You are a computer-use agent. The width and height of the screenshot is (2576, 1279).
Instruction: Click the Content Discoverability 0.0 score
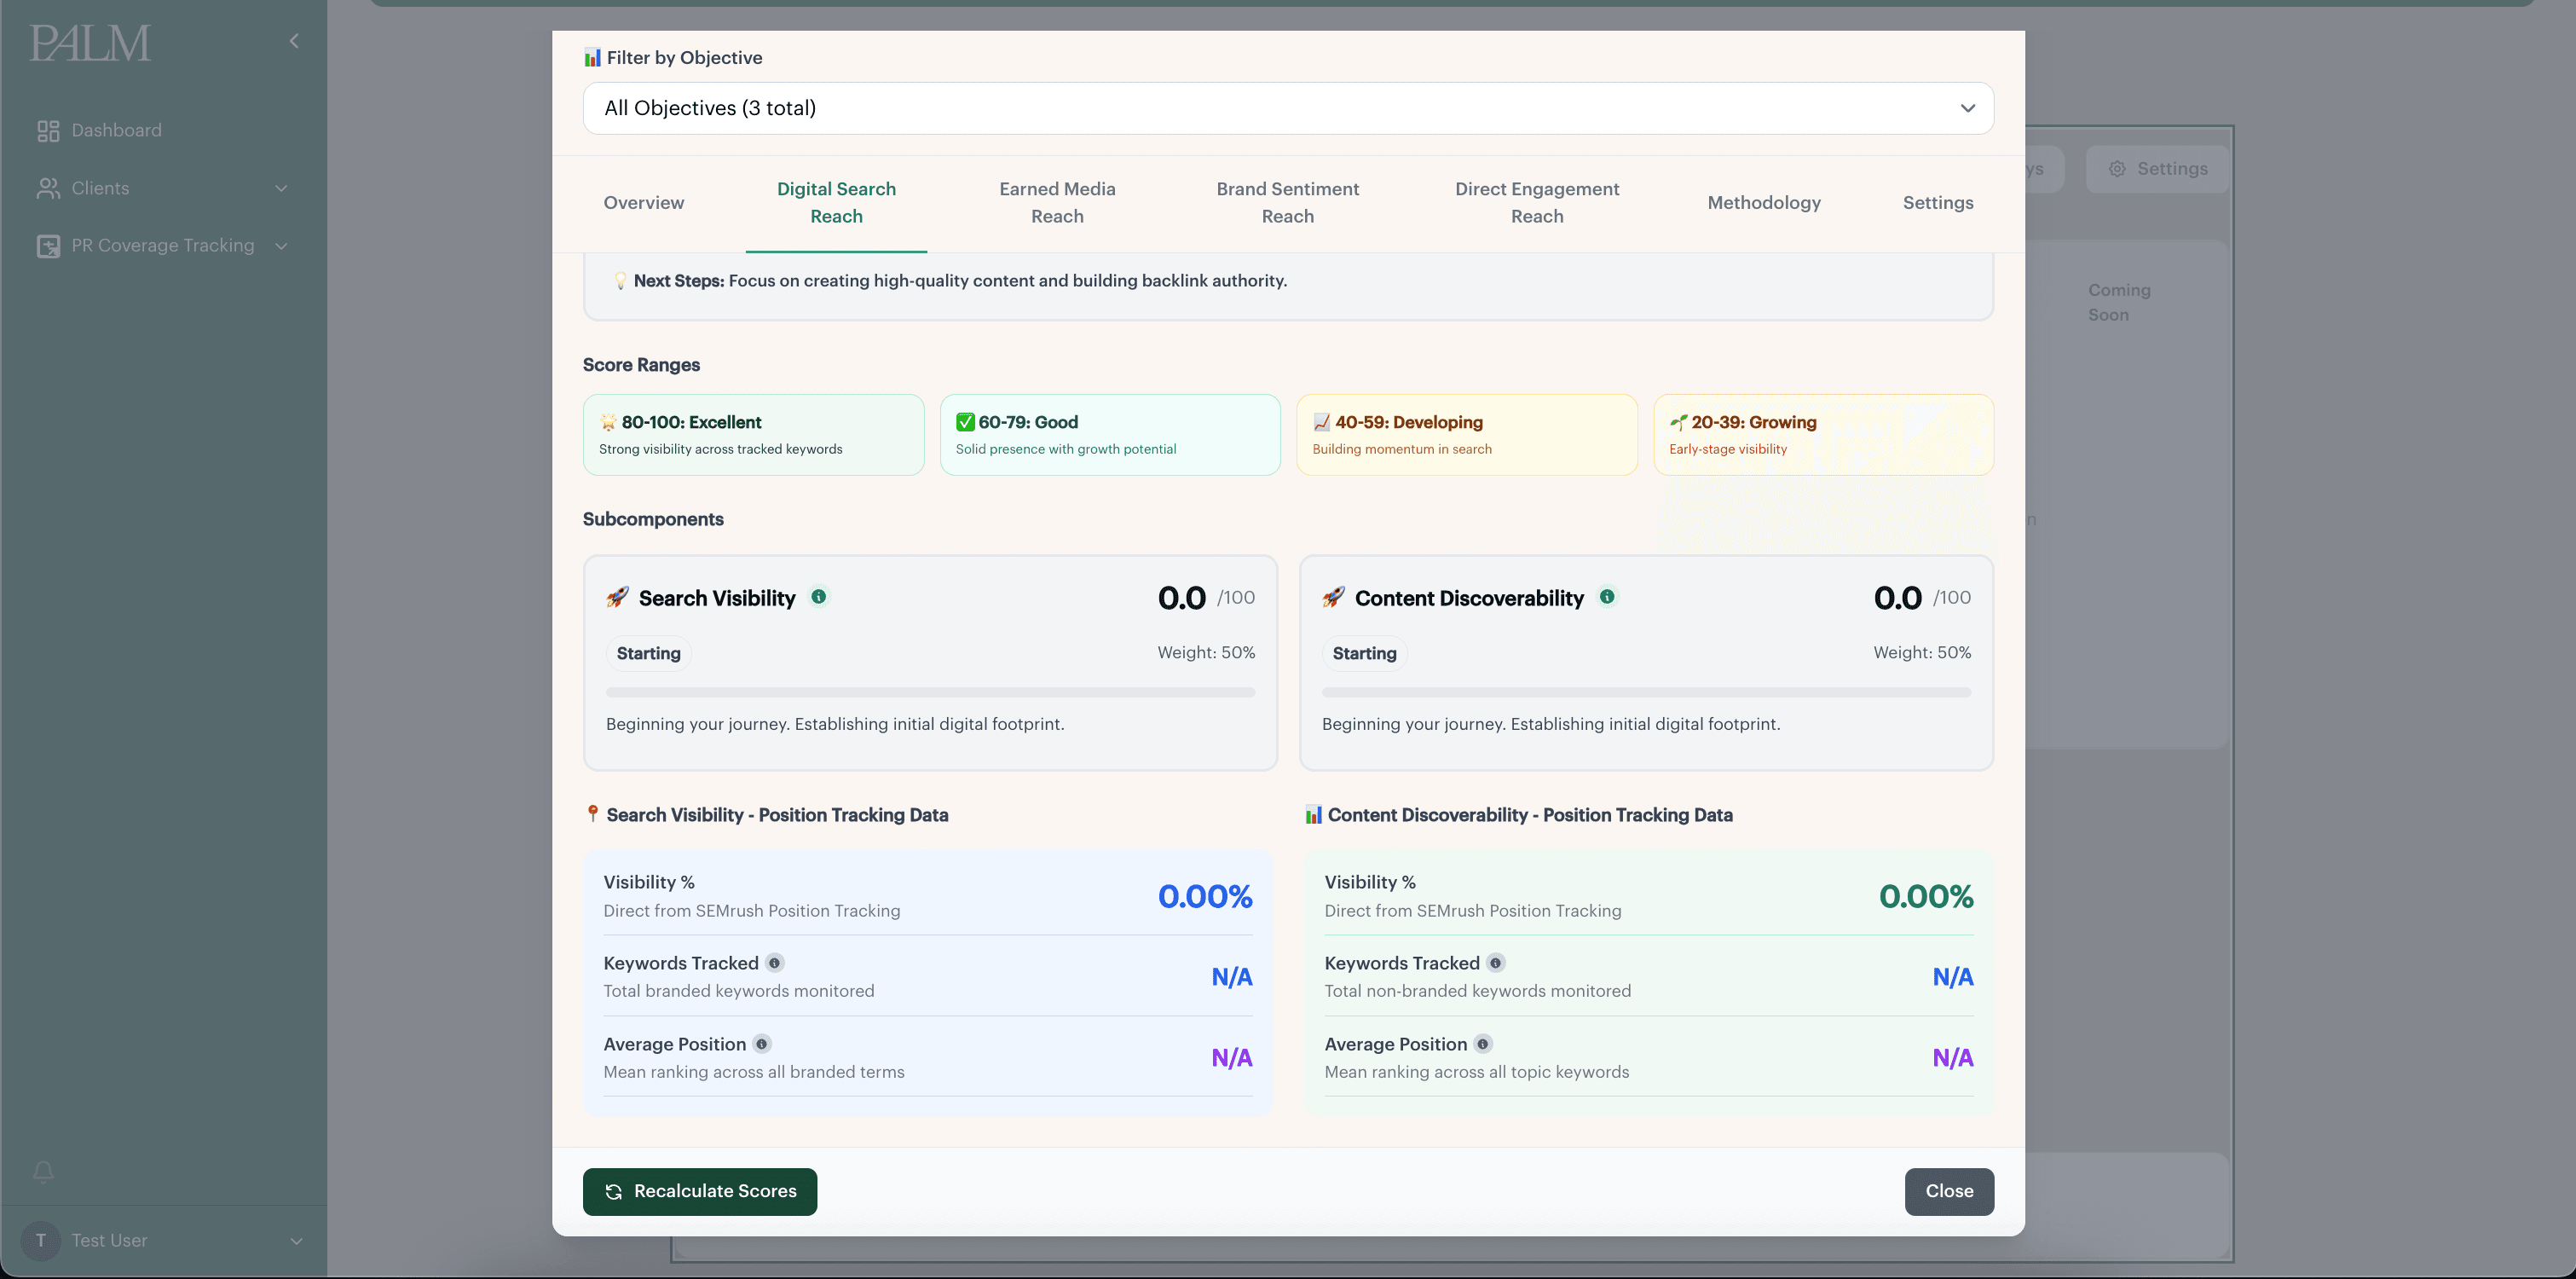[x=1898, y=598]
